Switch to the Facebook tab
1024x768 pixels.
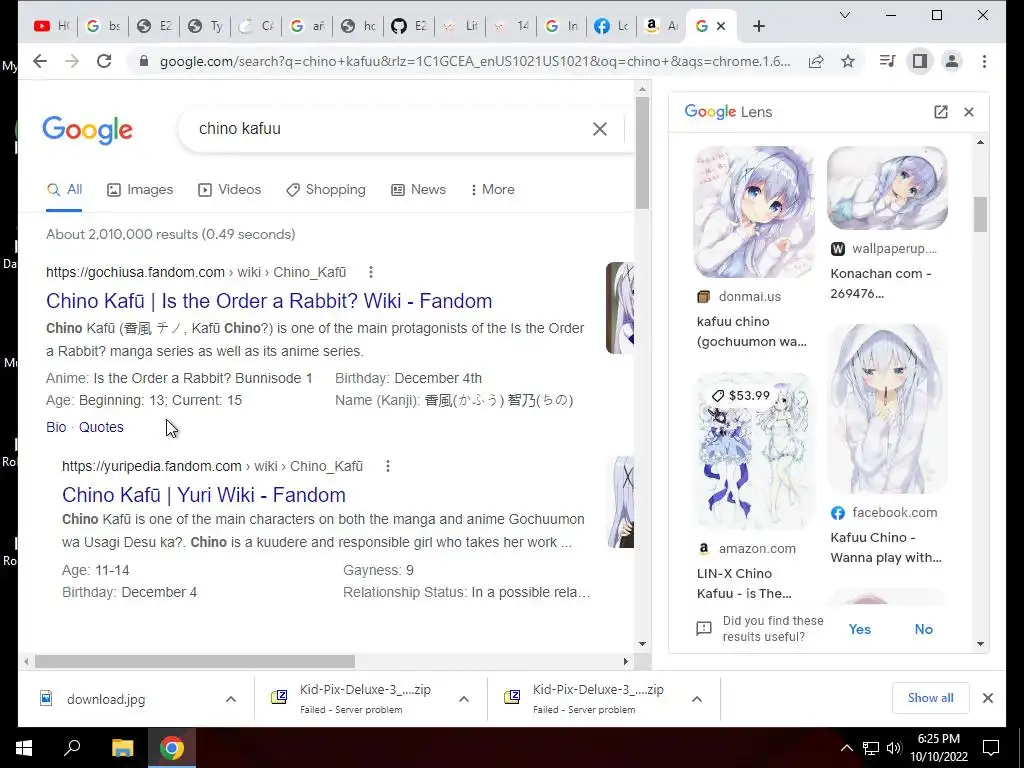pyautogui.click(x=612, y=26)
